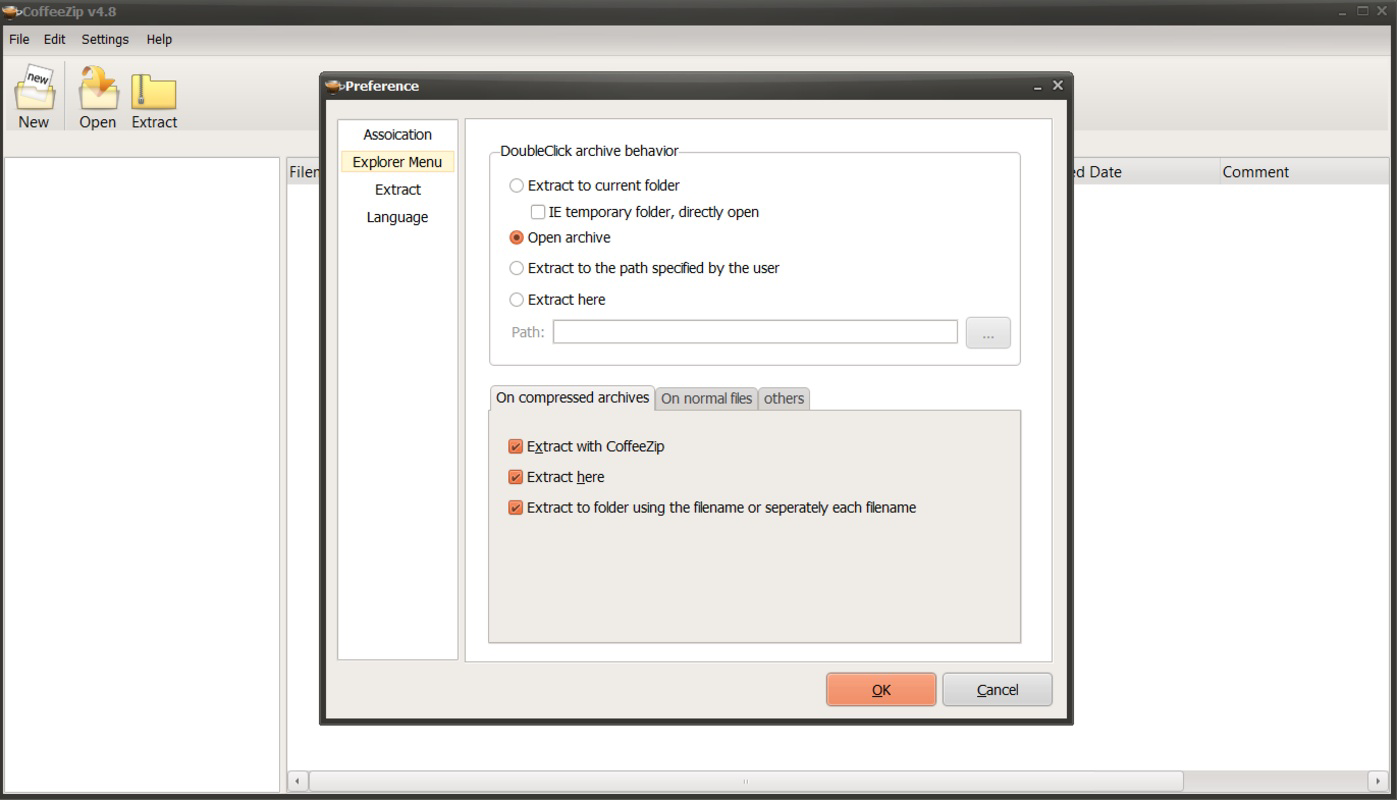
Task: Select Explorer Menu in the preference list
Action: [x=398, y=162]
